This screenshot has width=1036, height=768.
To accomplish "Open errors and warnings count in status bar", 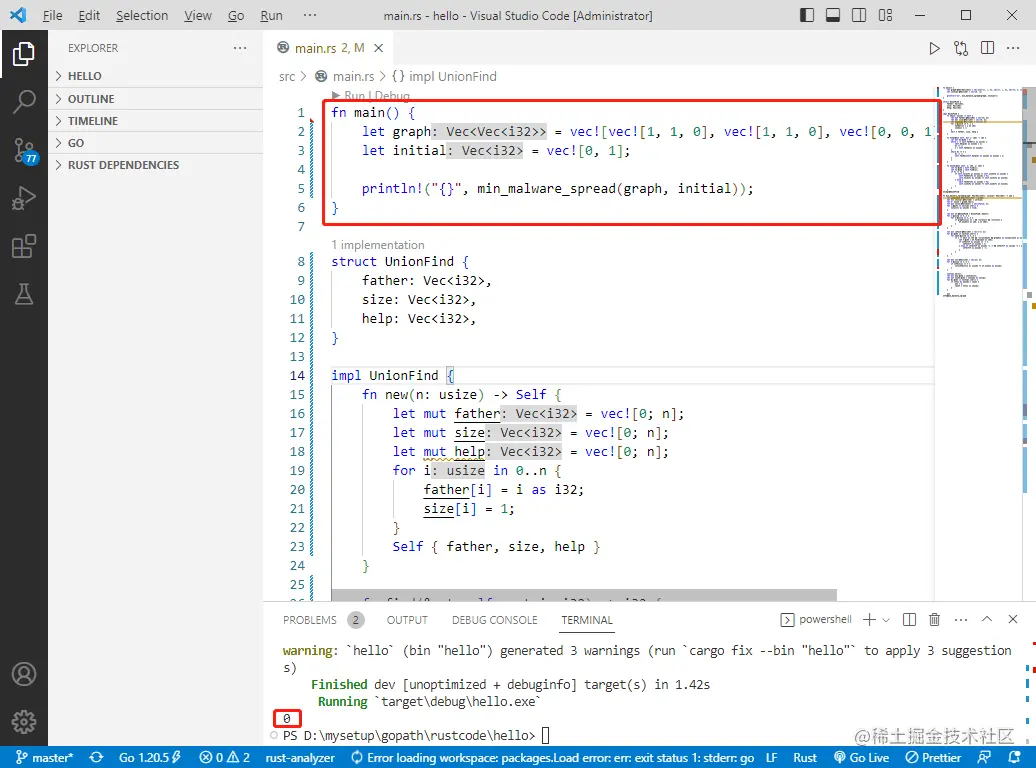I will pyautogui.click(x=225, y=757).
